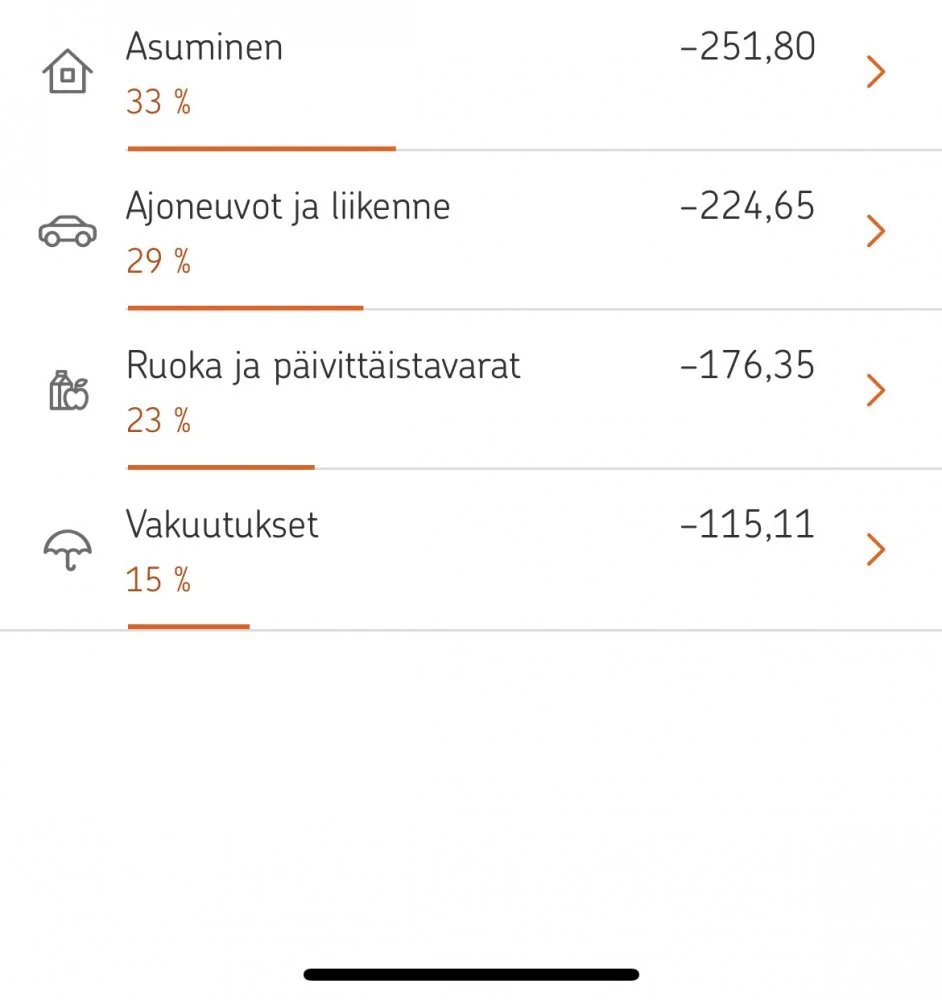Click the −176,35 food amount
This screenshot has width=942, height=1000.
click(x=747, y=366)
